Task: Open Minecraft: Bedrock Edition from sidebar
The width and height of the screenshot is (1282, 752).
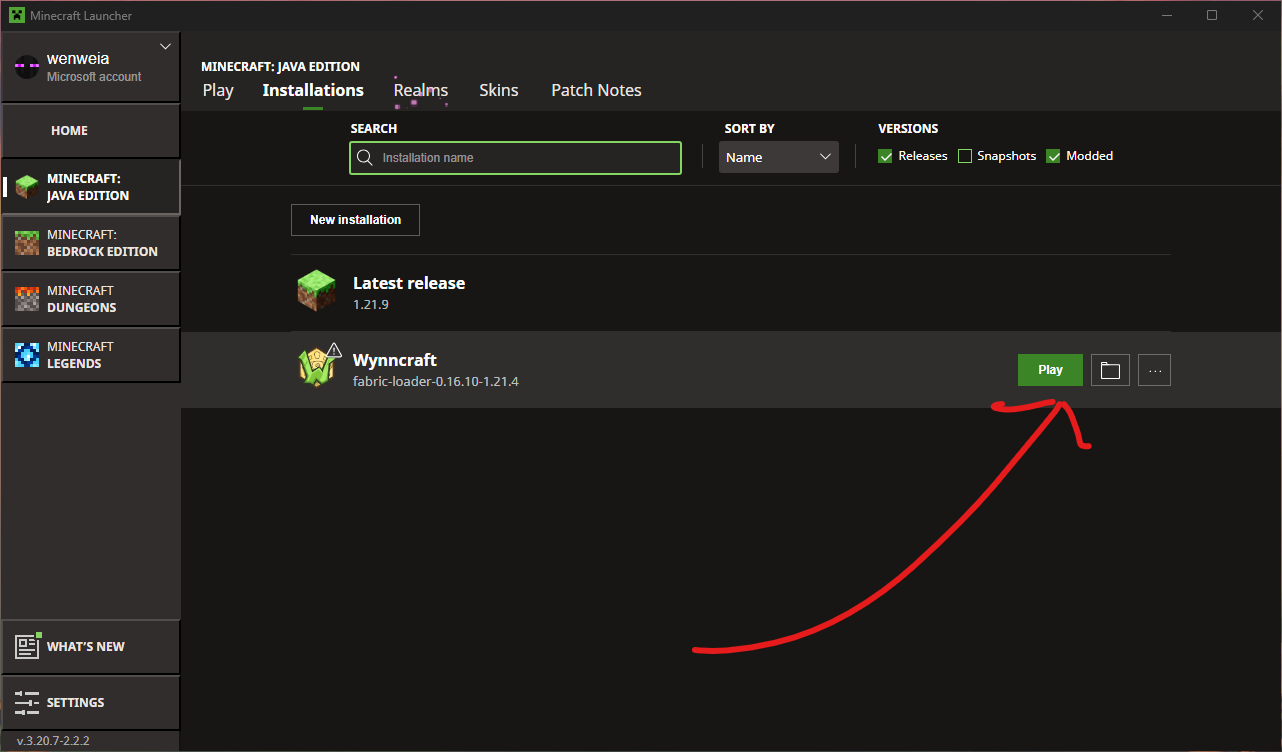Action: click(x=26, y=242)
